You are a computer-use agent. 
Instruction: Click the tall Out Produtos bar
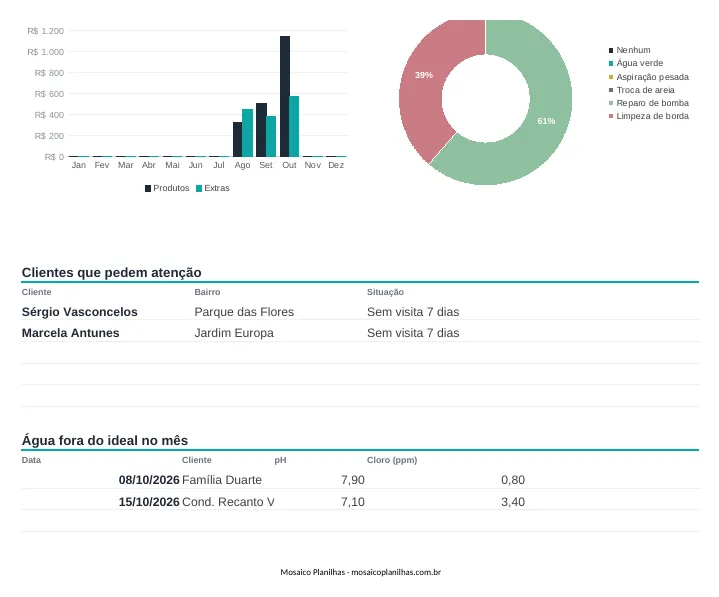point(285,96)
